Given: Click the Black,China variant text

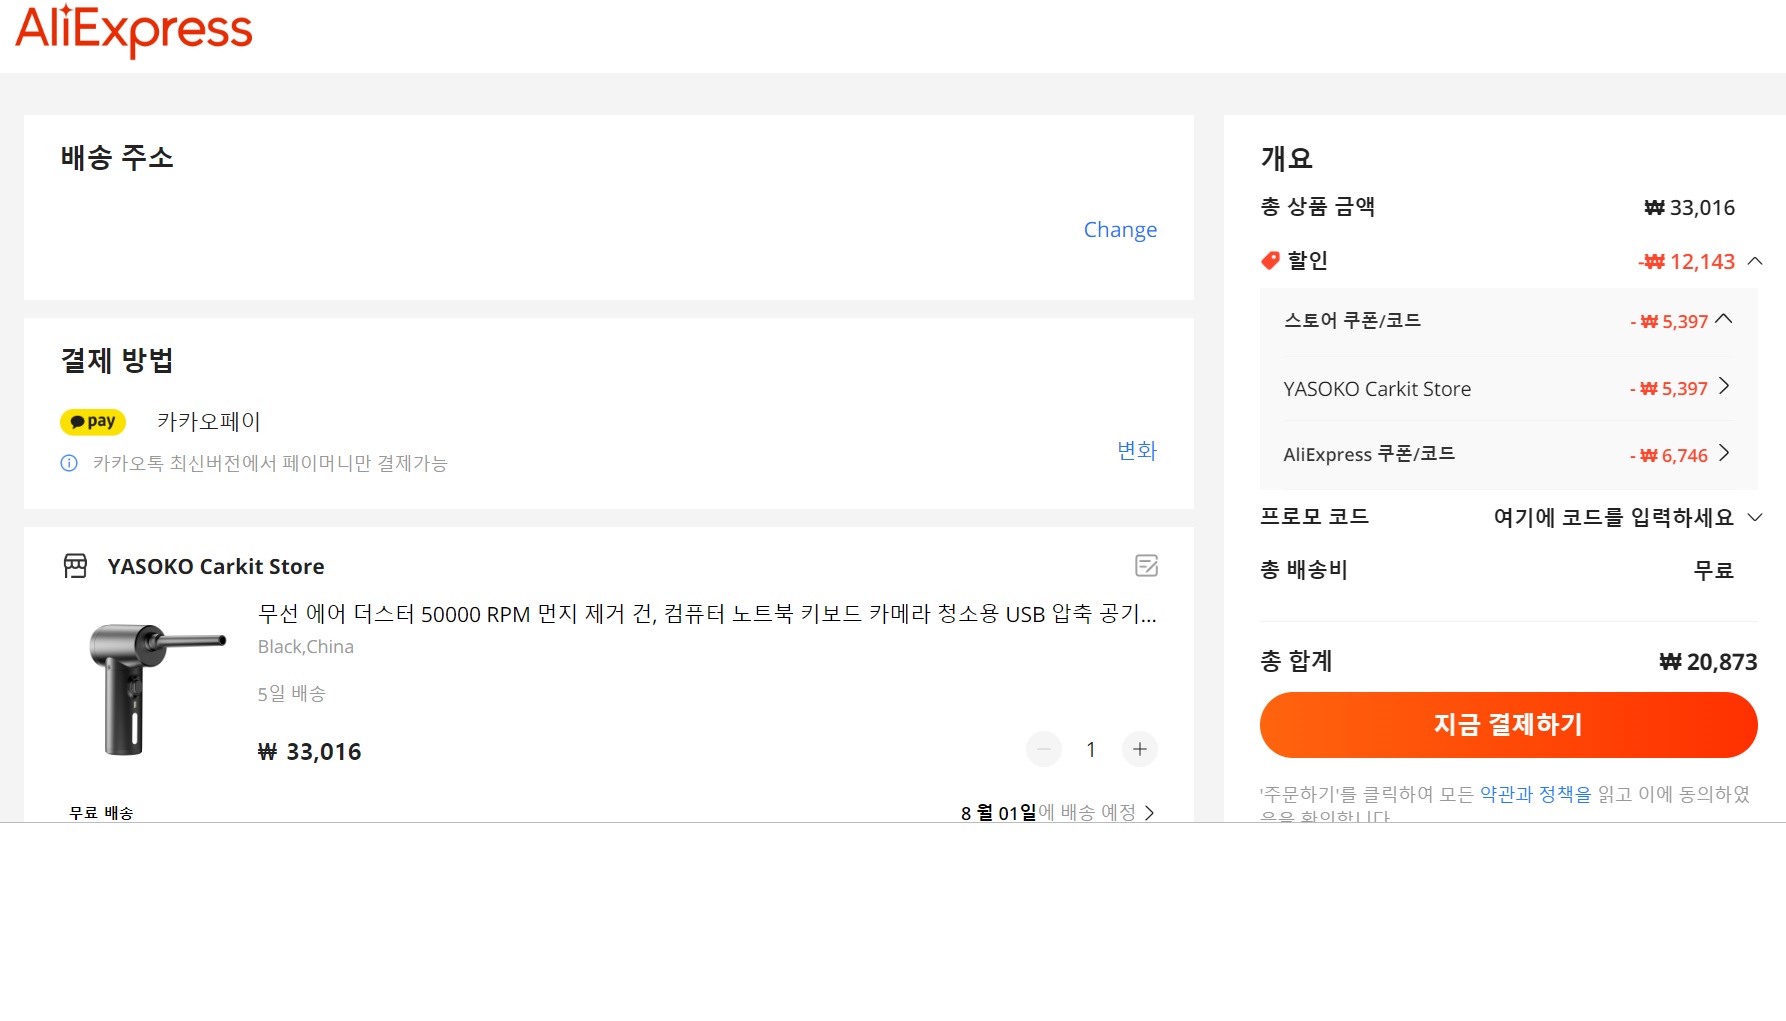Looking at the screenshot, I should [306, 647].
